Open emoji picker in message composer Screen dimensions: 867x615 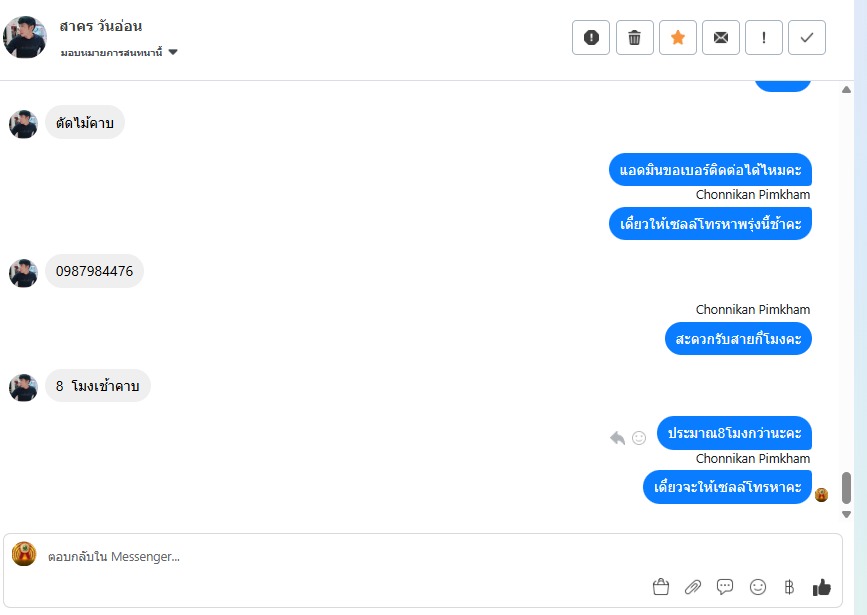[x=758, y=587]
